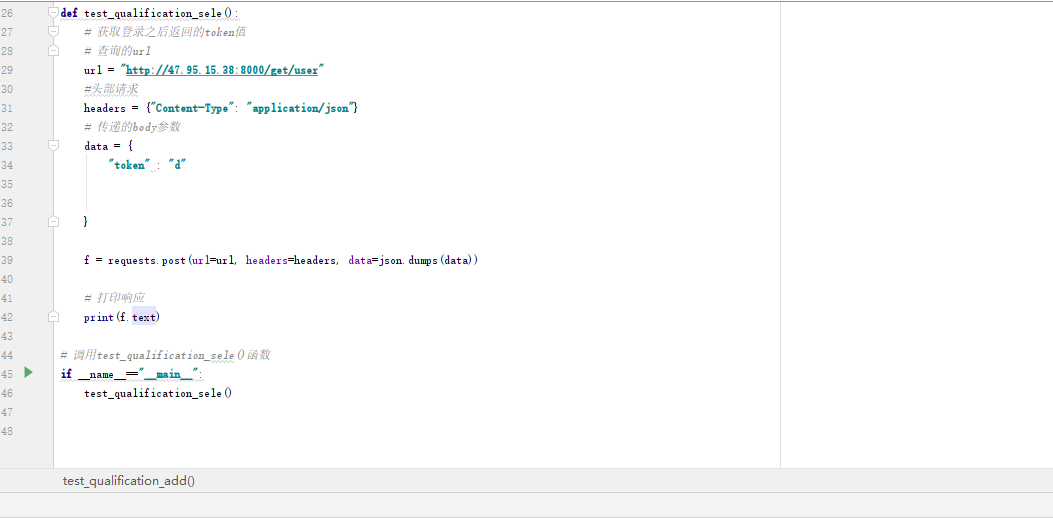Click the "token" key string
This screenshot has width=1053, height=518.
(130, 165)
